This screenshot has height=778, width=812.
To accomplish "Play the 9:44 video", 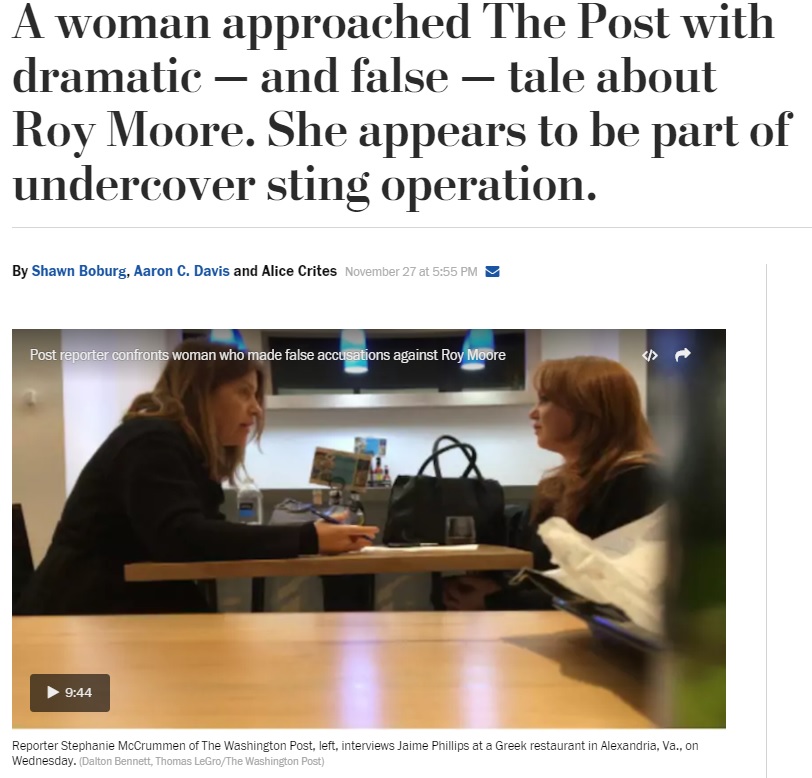I will 70,693.
